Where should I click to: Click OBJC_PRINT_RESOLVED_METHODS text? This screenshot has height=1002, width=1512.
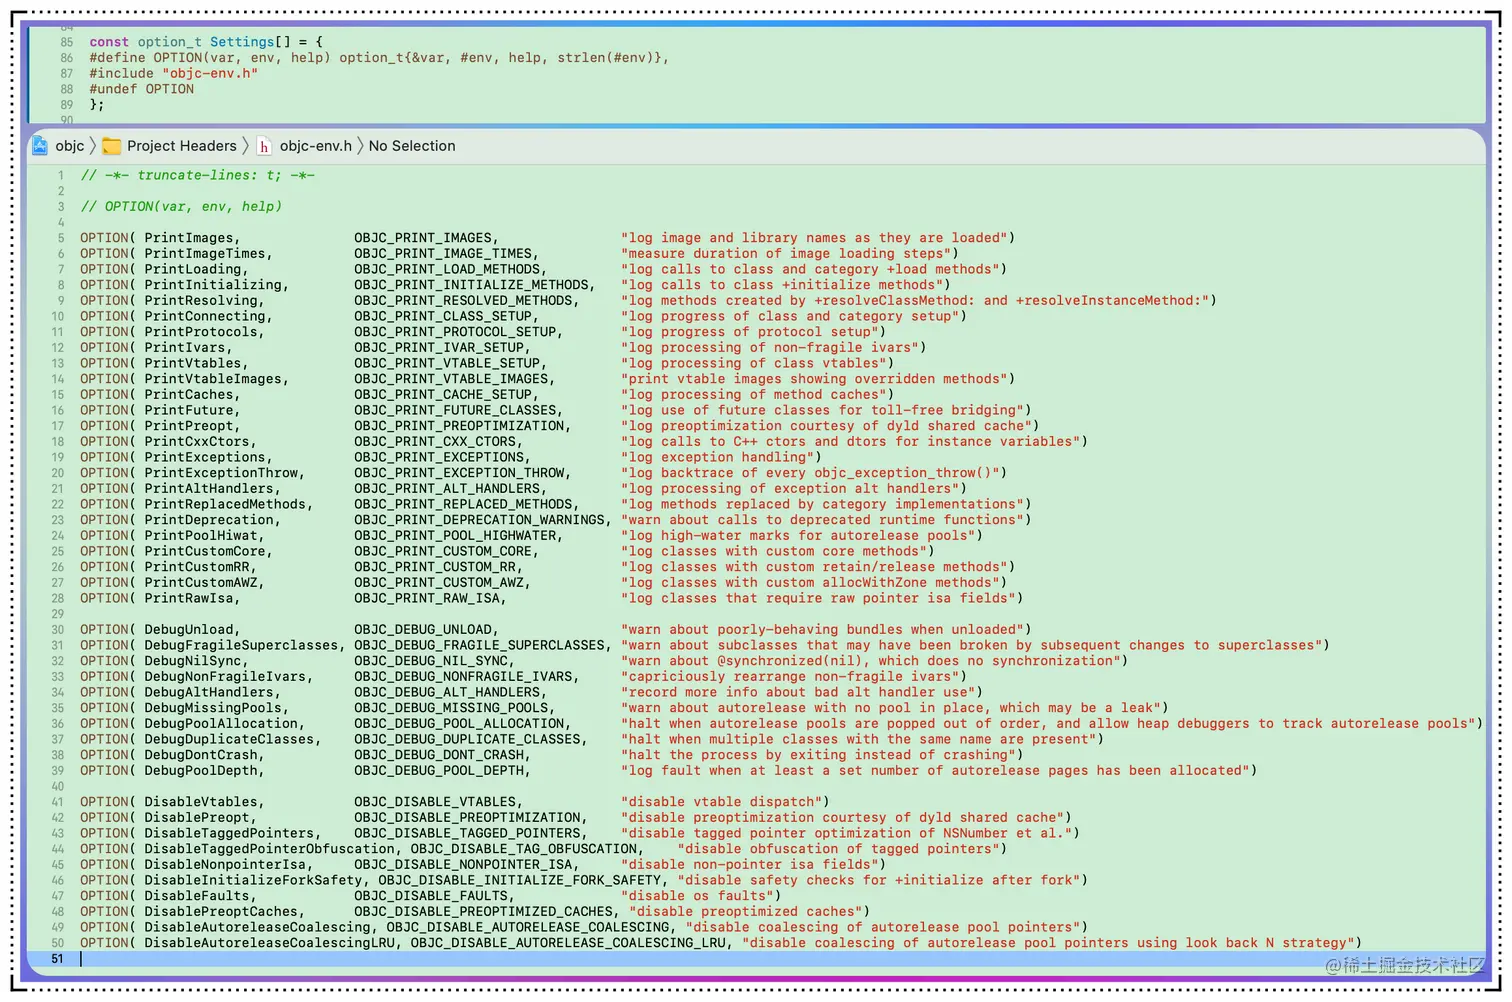click(x=464, y=301)
